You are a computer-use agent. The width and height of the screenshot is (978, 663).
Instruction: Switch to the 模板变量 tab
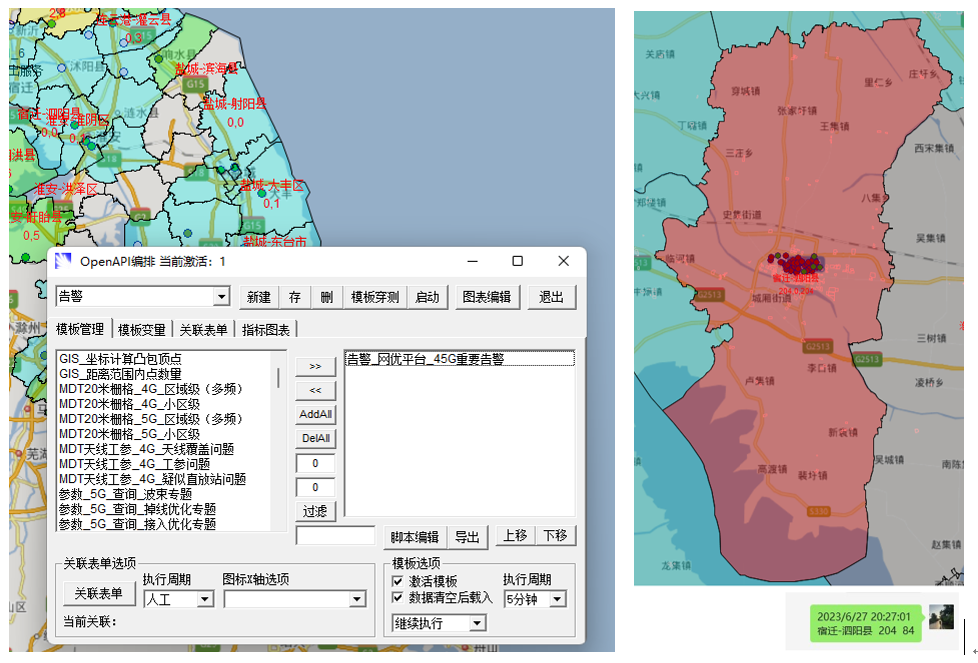tap(141, 329)
